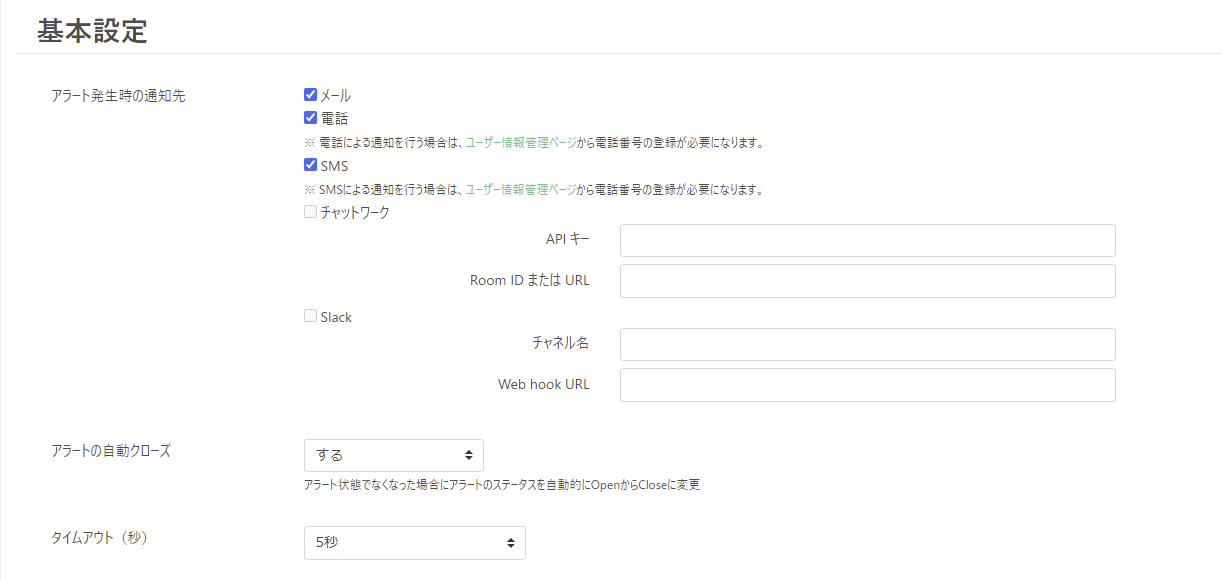Click the auto-close help text under the dropdown

501,485
